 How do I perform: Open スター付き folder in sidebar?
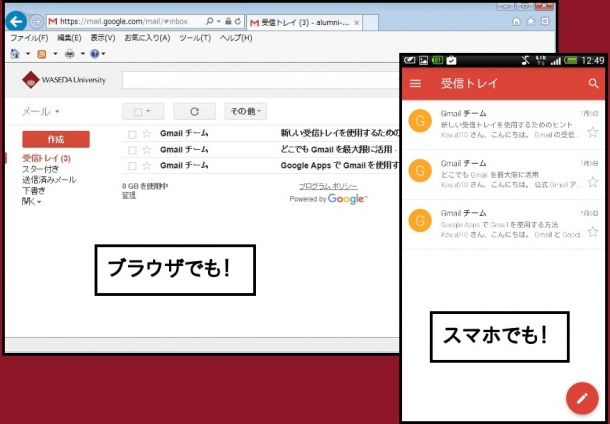[40, 169]
